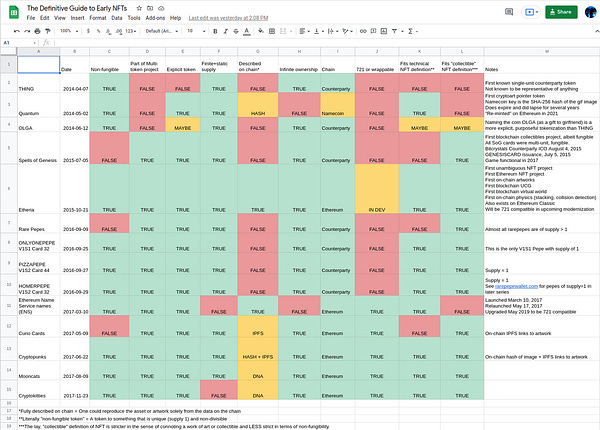Insert a link with chain icon

363,31
